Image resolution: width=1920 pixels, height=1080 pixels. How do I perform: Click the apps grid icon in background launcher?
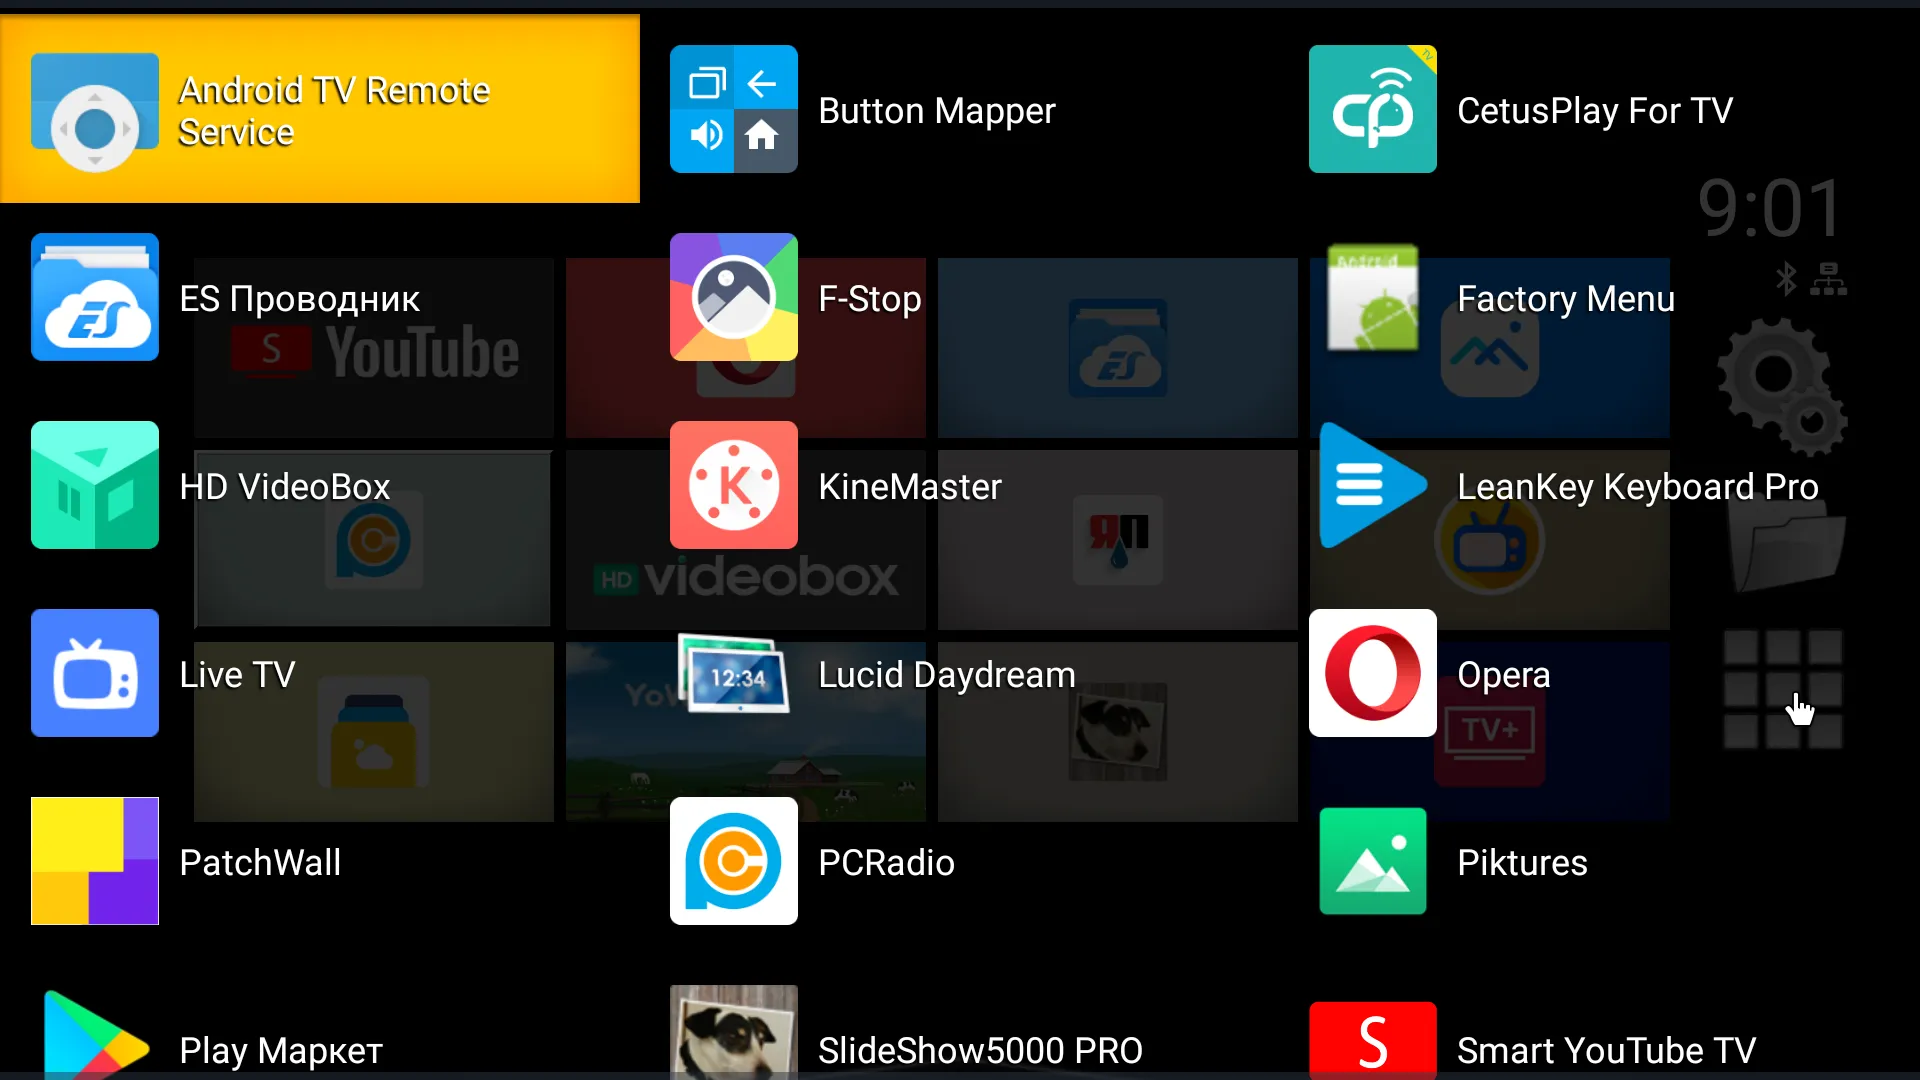pyautogui.click(x=1783, y=689)
